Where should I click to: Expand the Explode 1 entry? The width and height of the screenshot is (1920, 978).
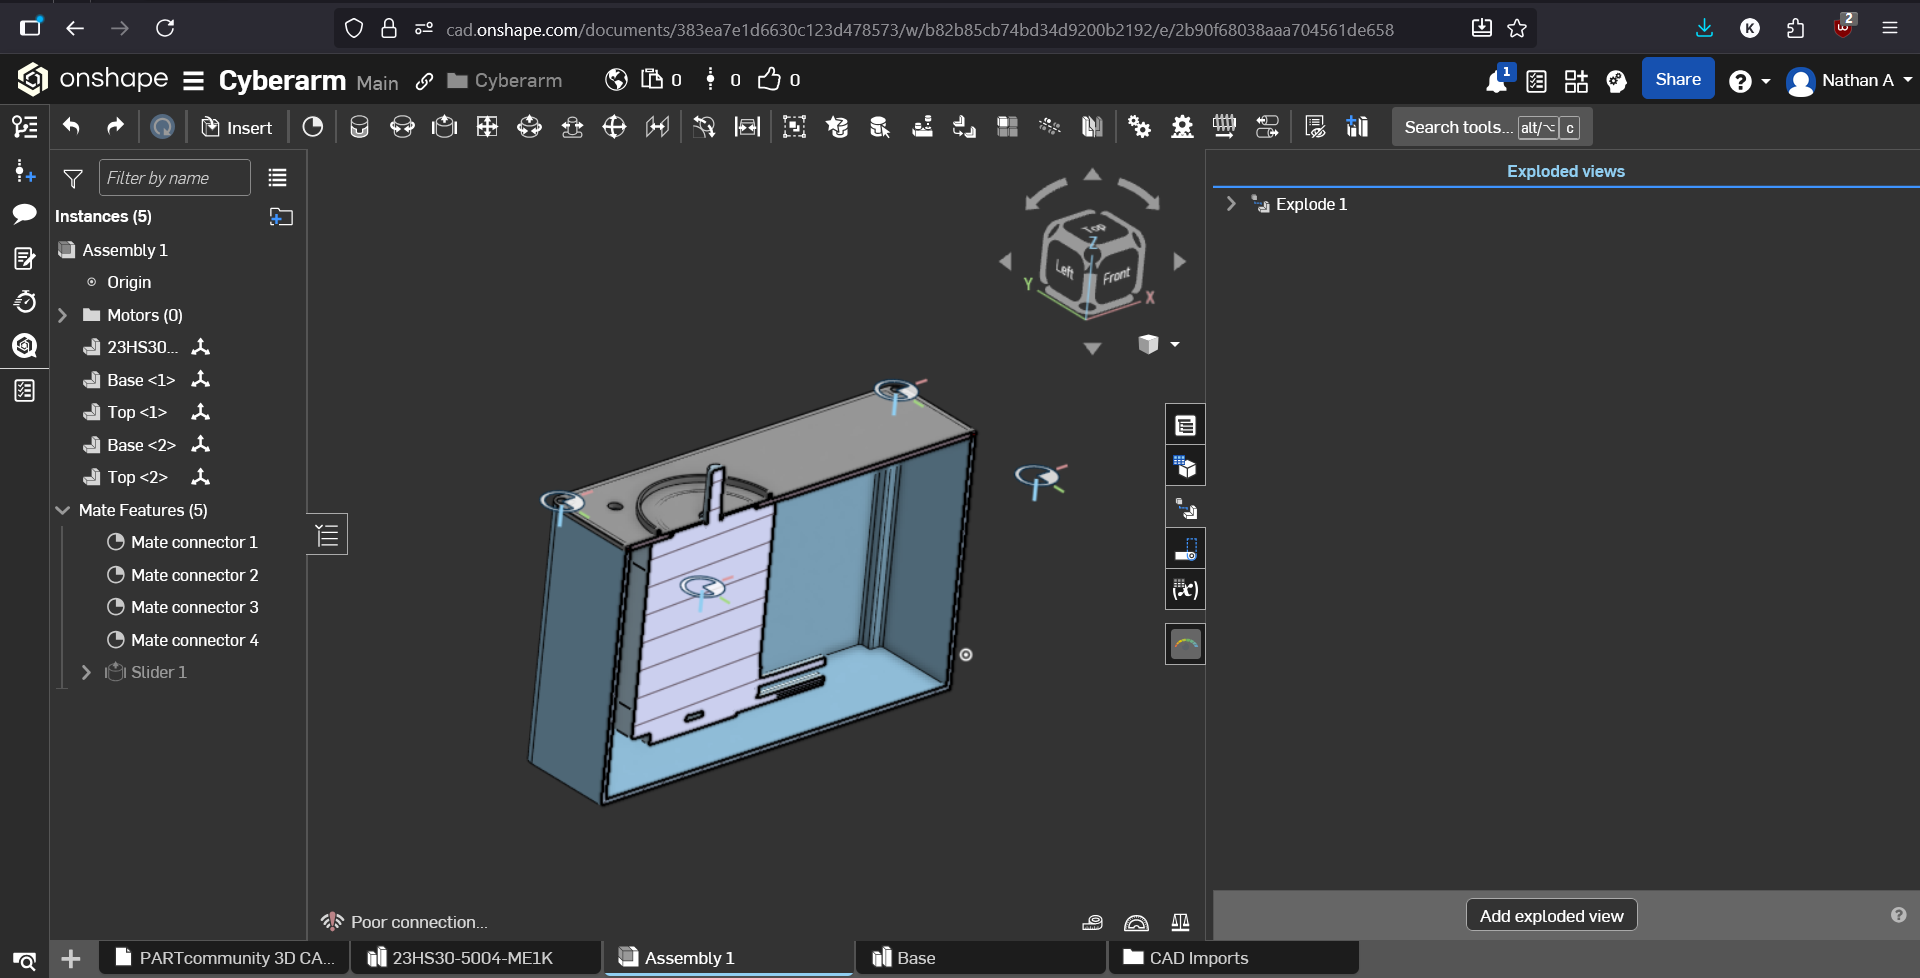tap(1231, 204)
